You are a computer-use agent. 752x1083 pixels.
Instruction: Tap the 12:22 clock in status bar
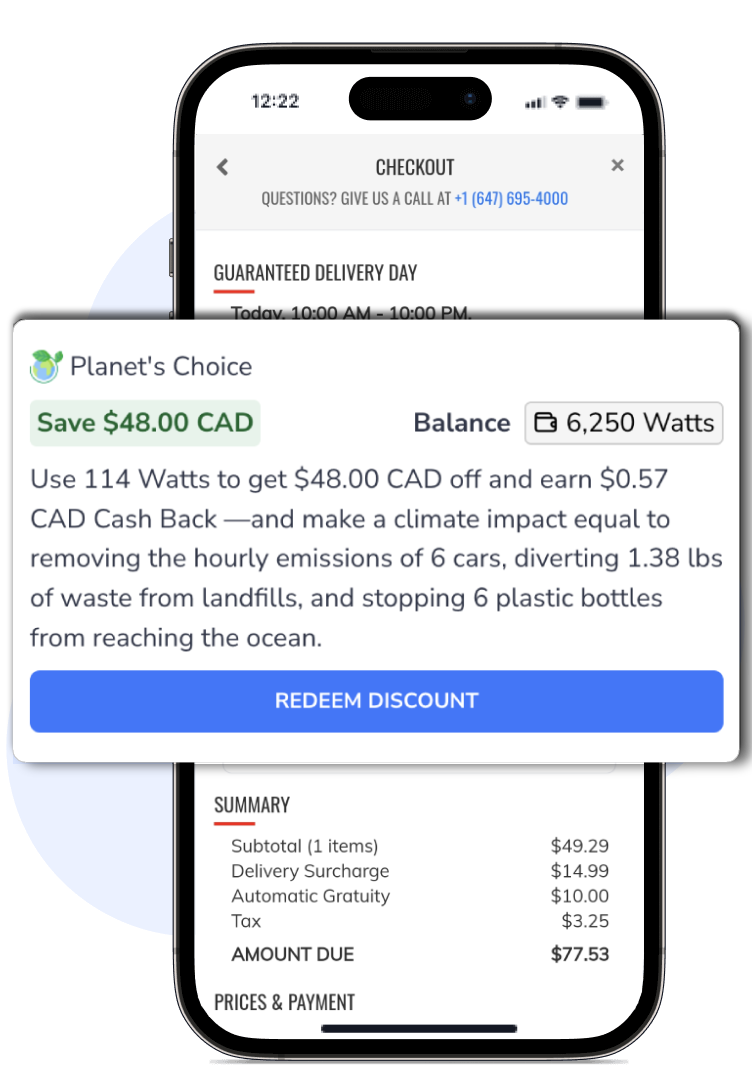pyautogui.click(x=275, y=102)
